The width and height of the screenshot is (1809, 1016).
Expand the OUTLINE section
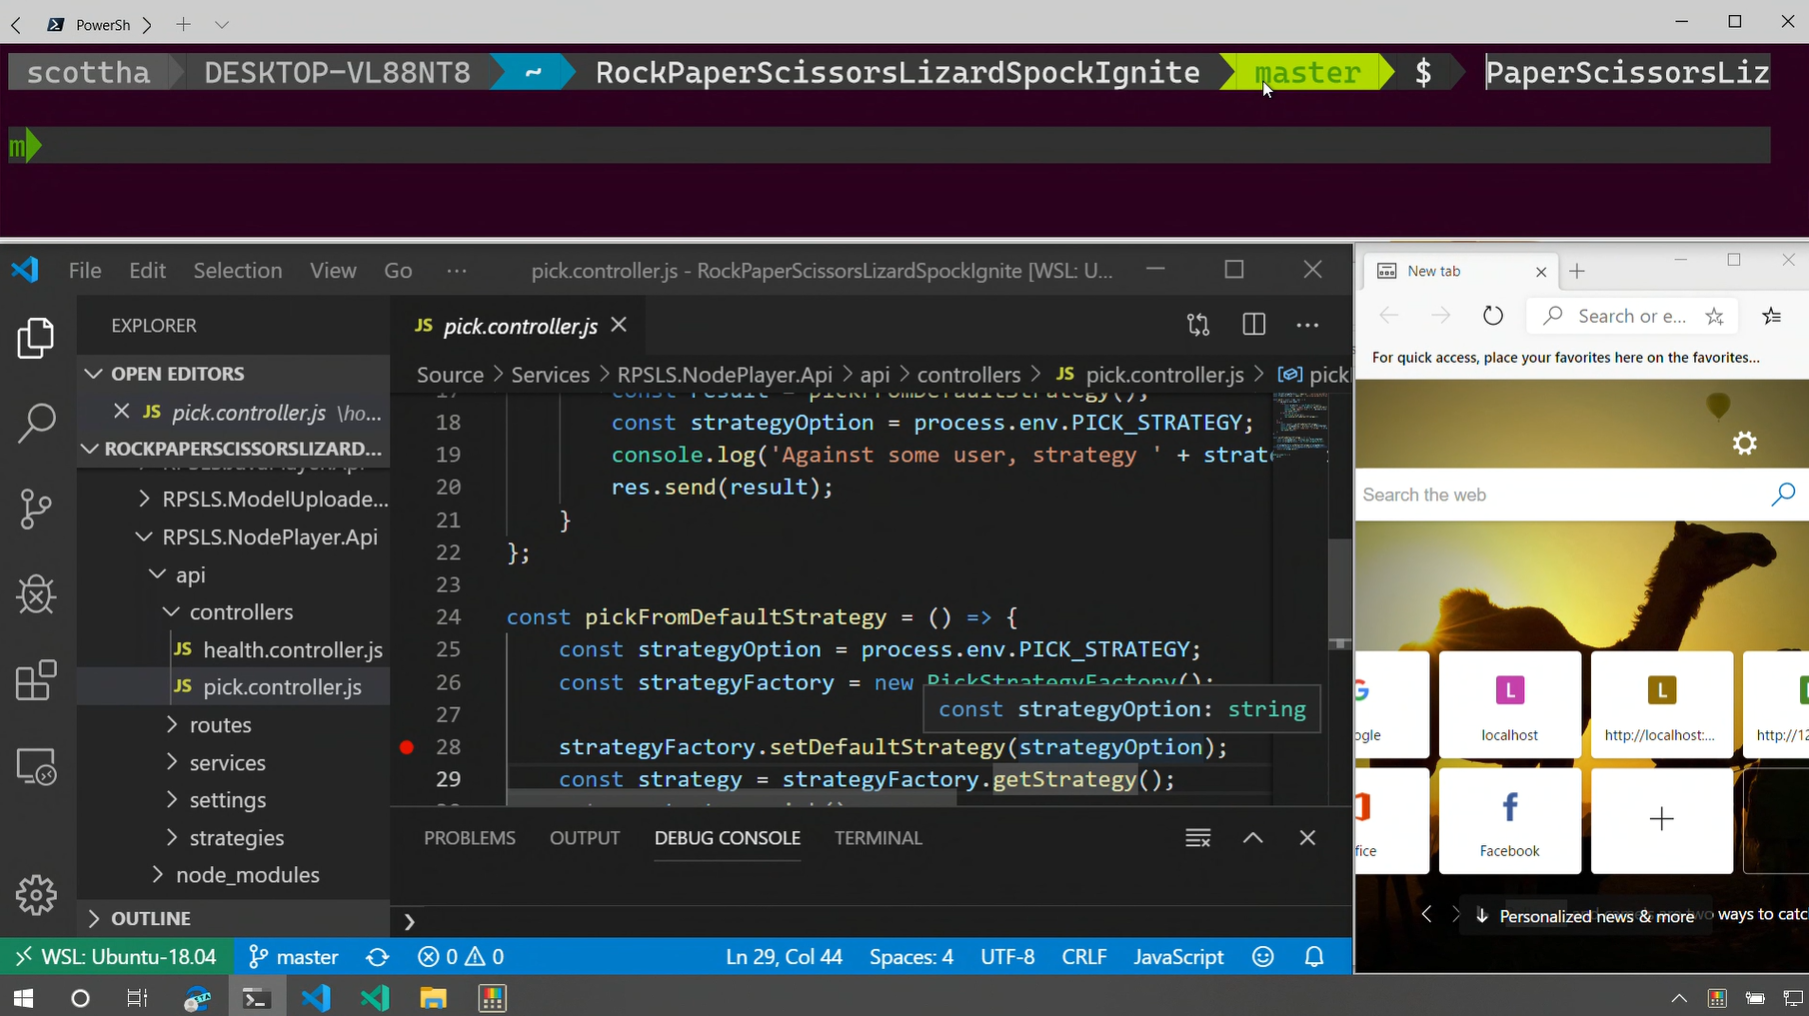tap(150, 918)
